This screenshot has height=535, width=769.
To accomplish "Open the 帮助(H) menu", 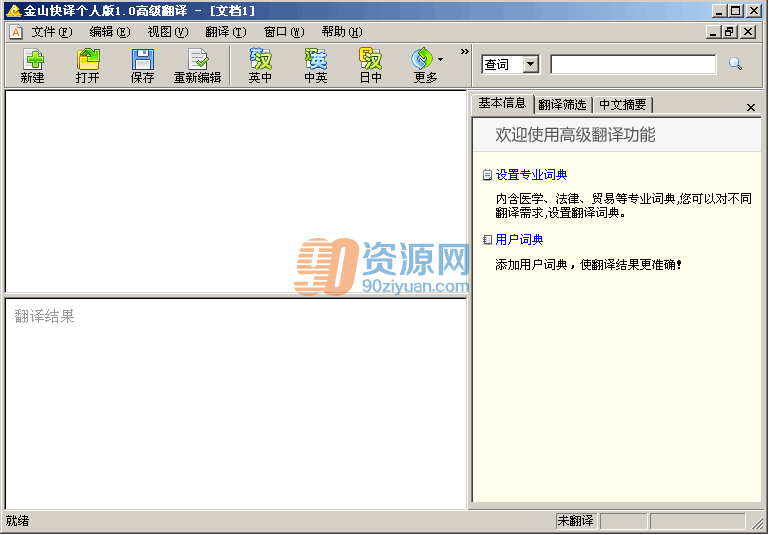I will pyautogui.click(x=342, y=32).
